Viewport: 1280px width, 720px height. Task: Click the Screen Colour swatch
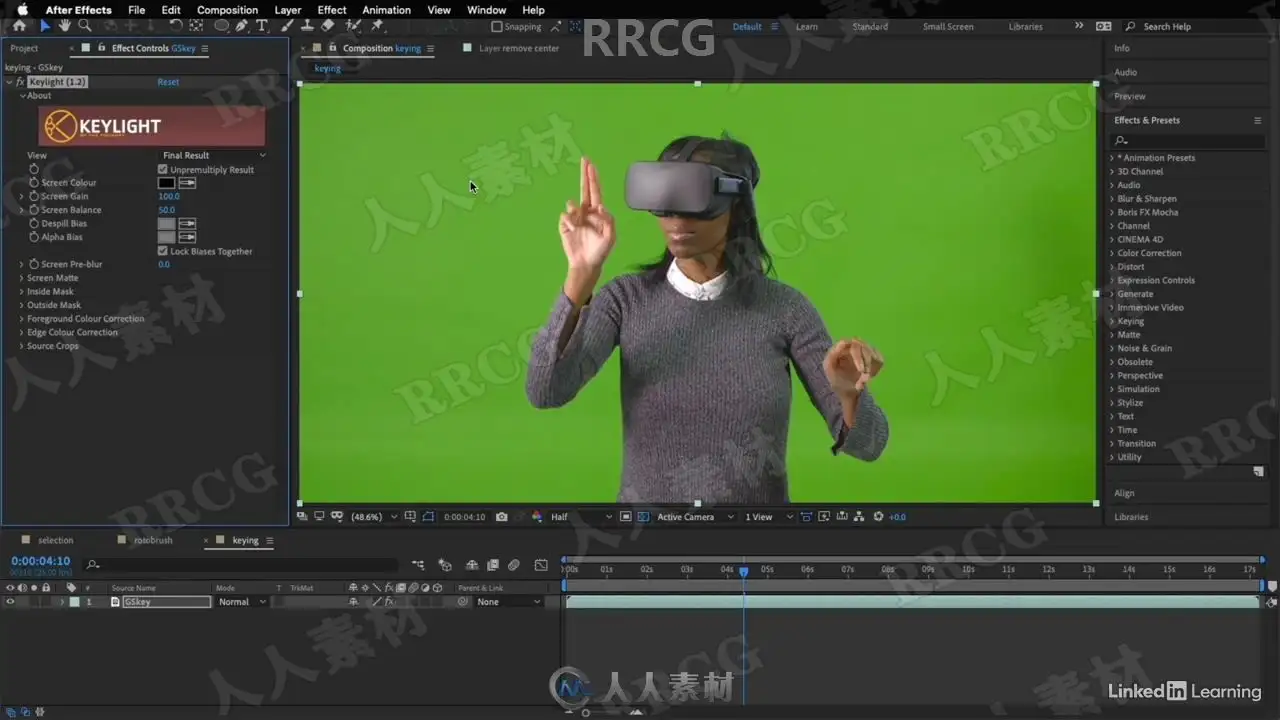tap(166, 183)
